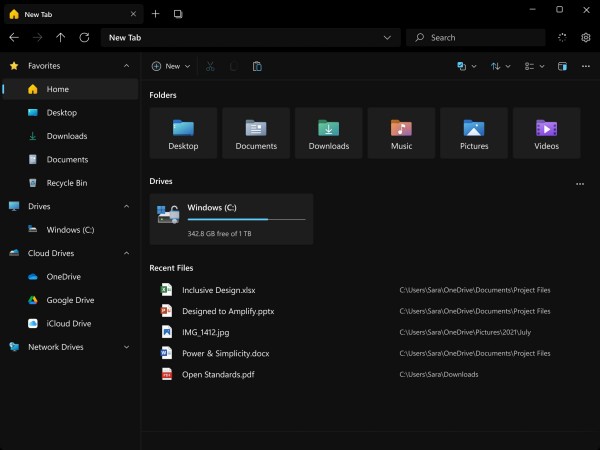Open Documents in the sidebar

(70, 159)
